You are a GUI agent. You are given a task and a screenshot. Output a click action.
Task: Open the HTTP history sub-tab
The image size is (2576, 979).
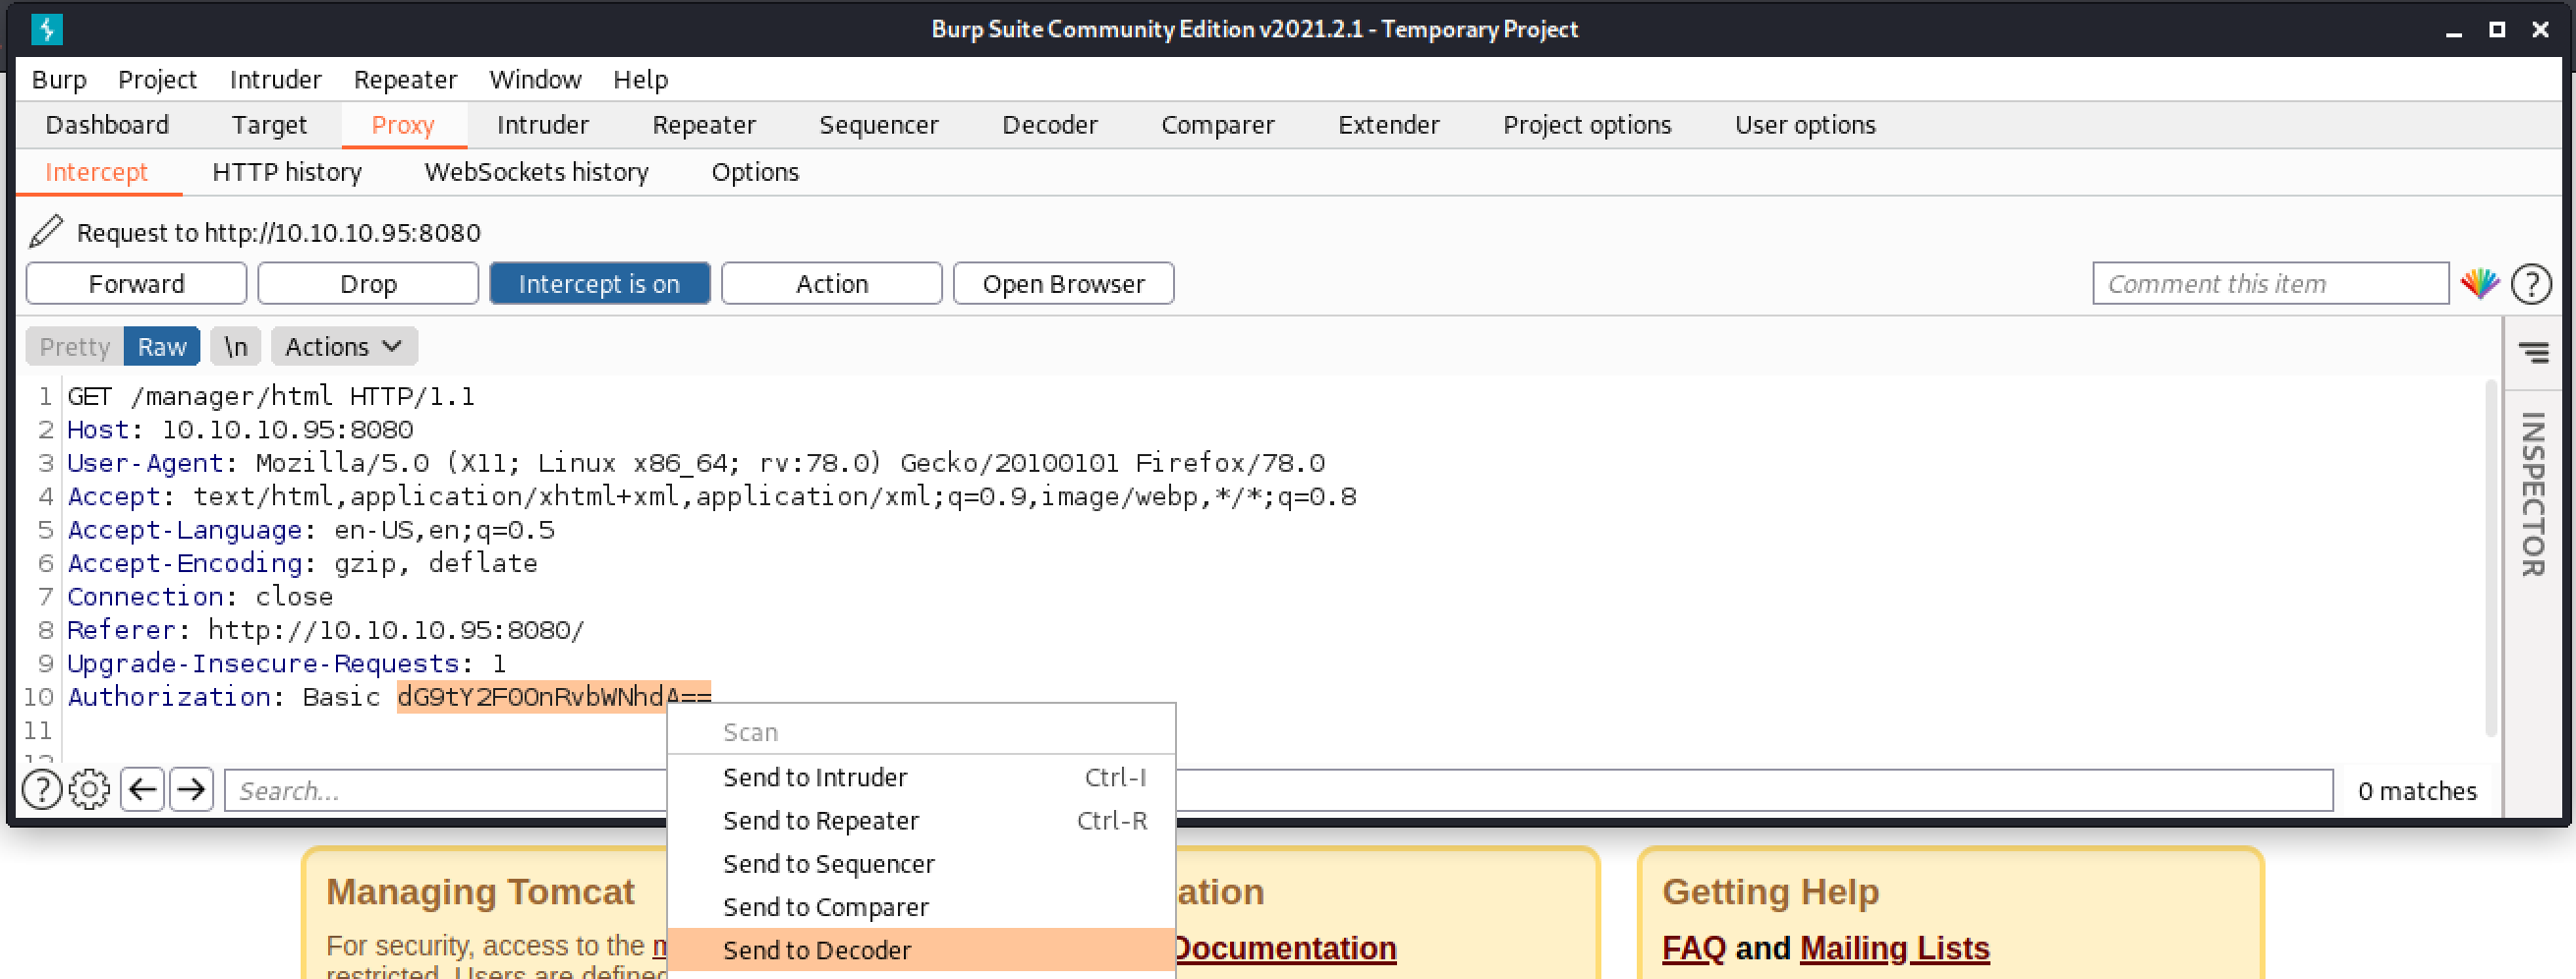287,172
